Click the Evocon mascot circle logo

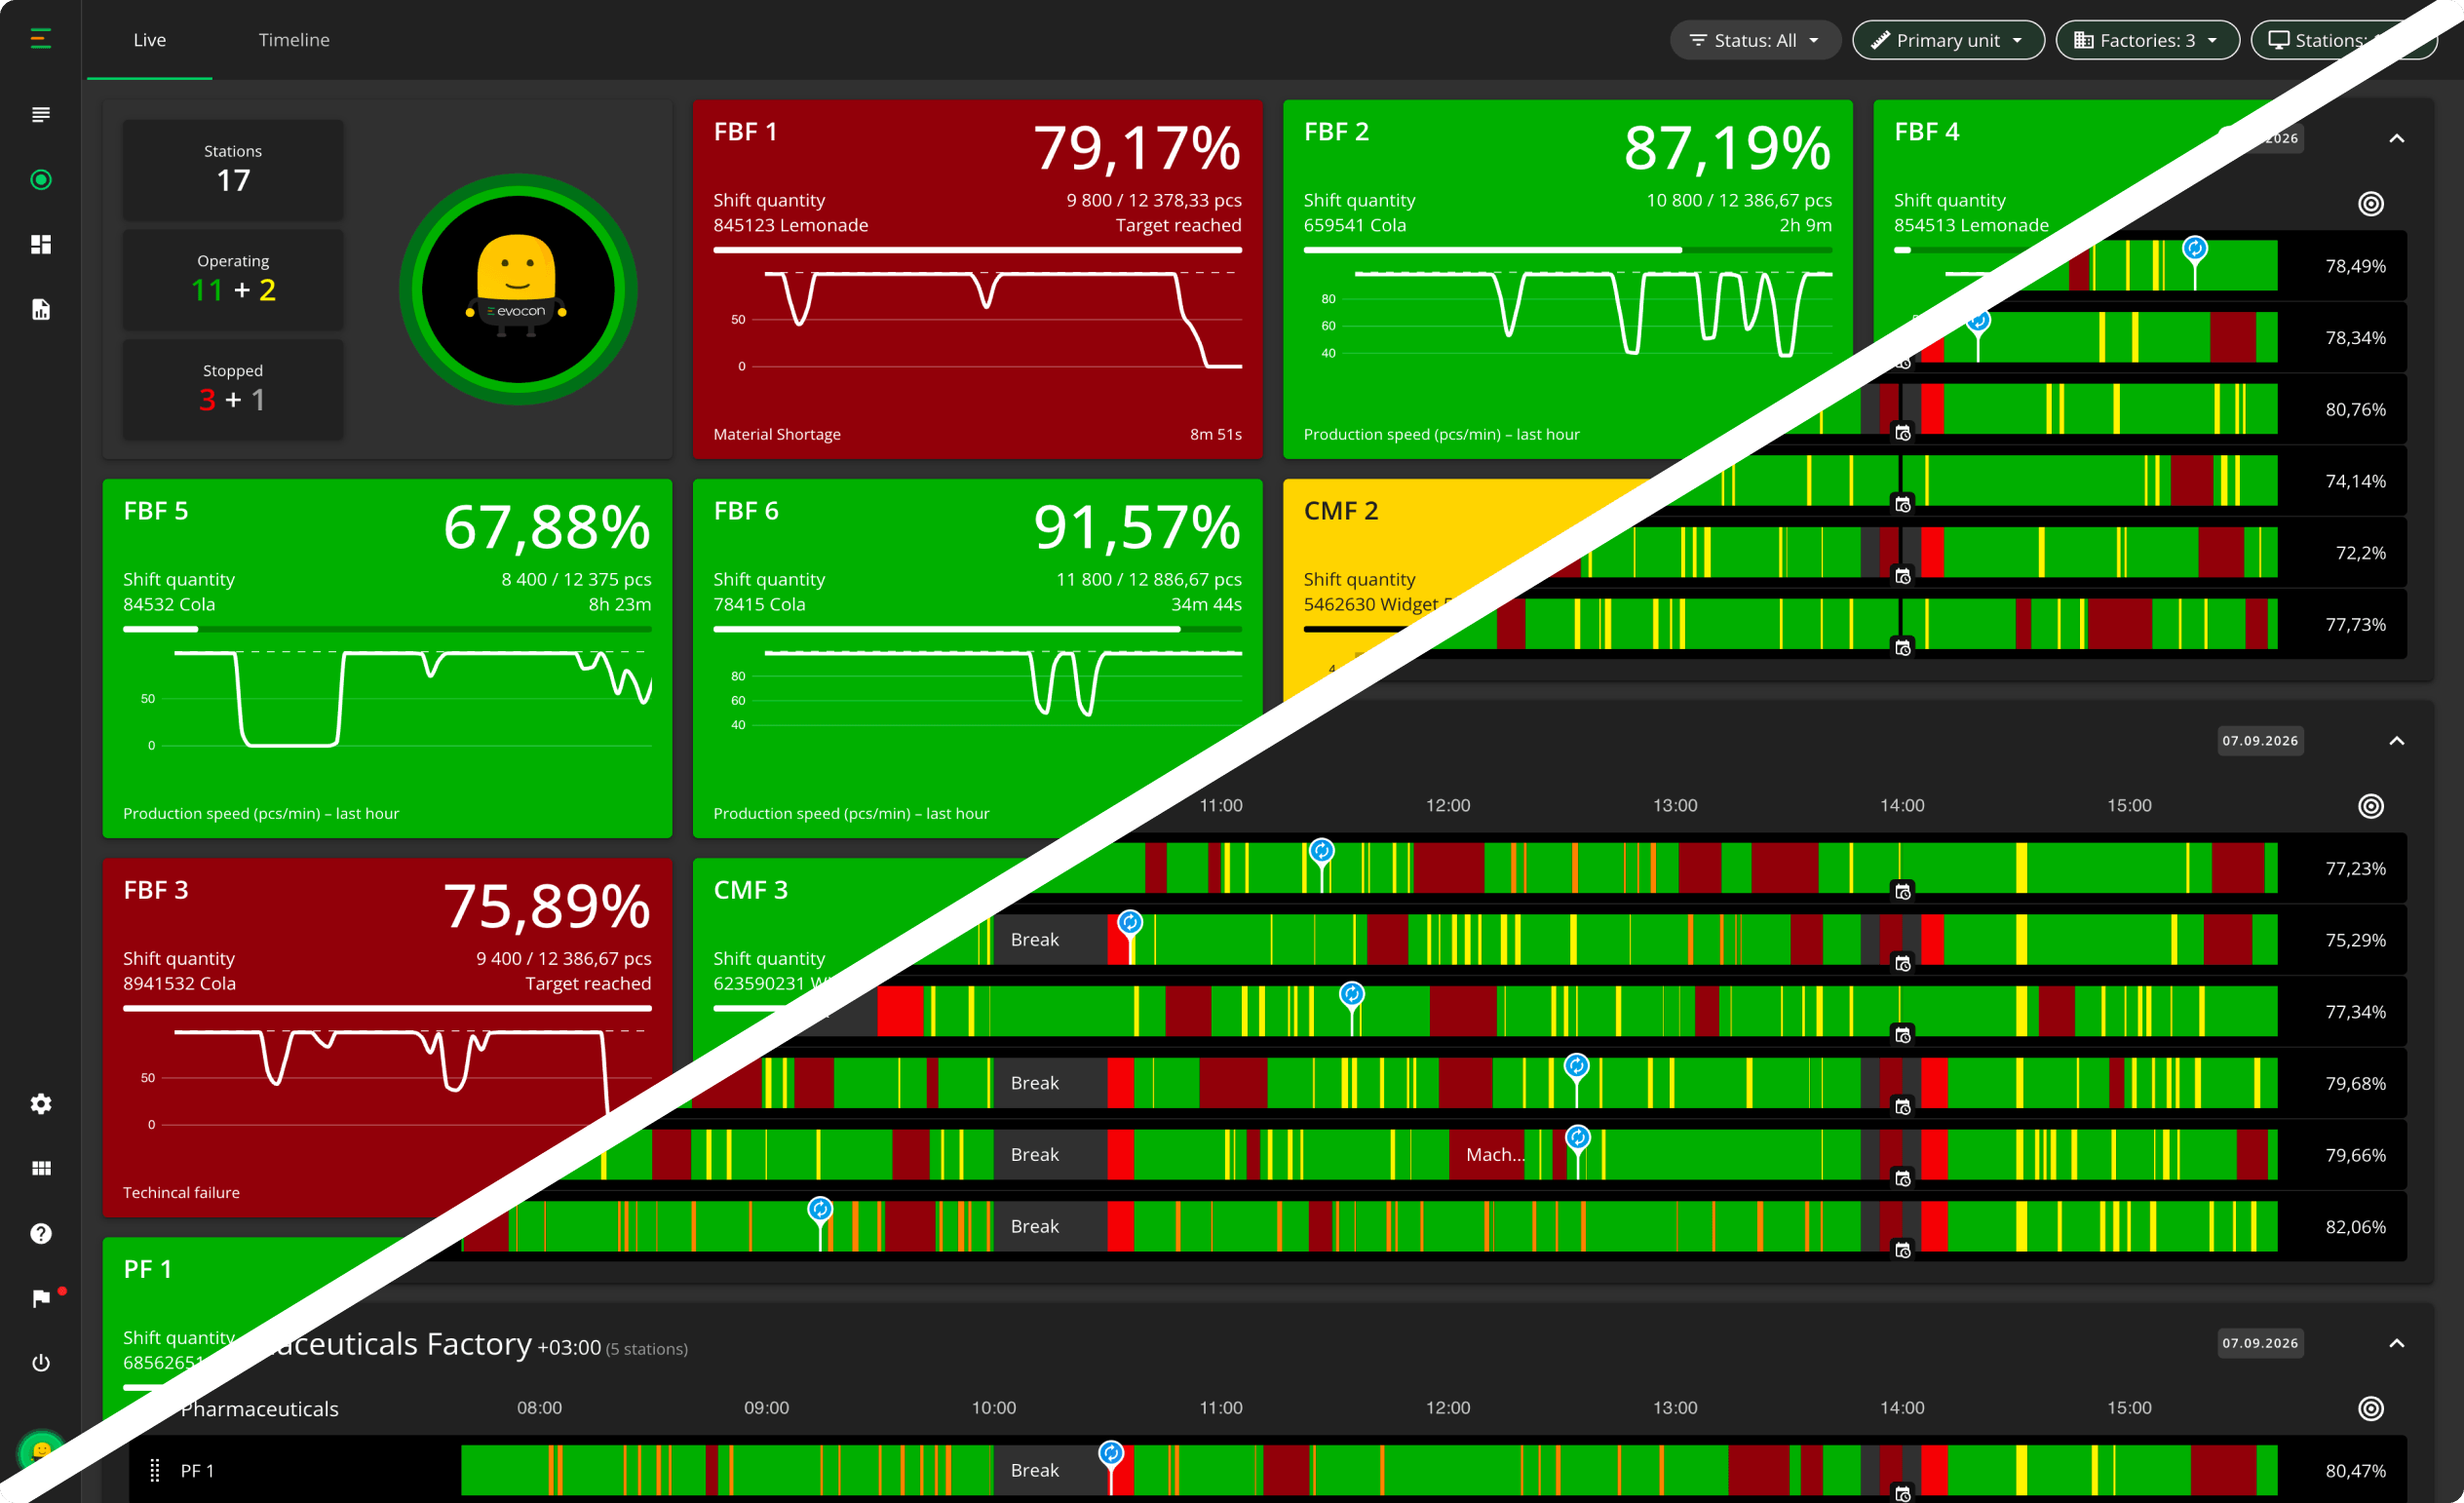tap(518, 289)
